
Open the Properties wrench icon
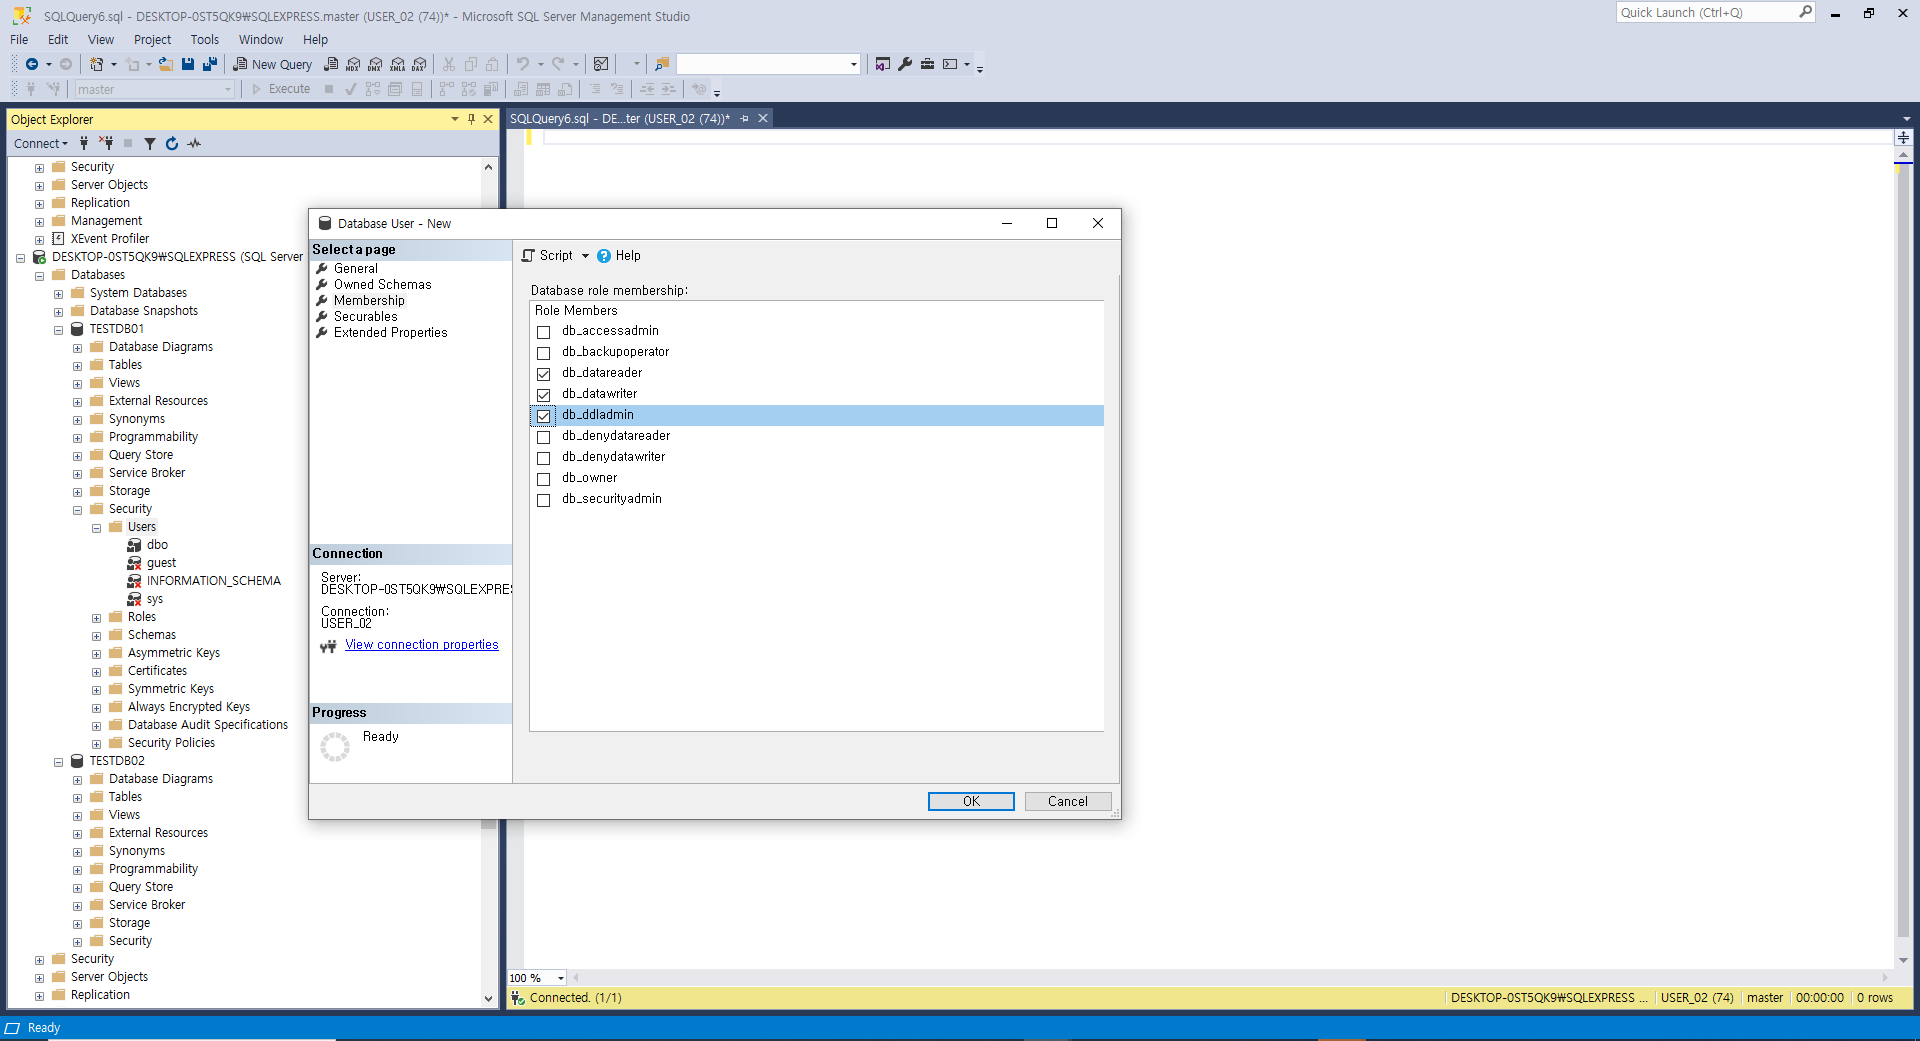point(905,64)
